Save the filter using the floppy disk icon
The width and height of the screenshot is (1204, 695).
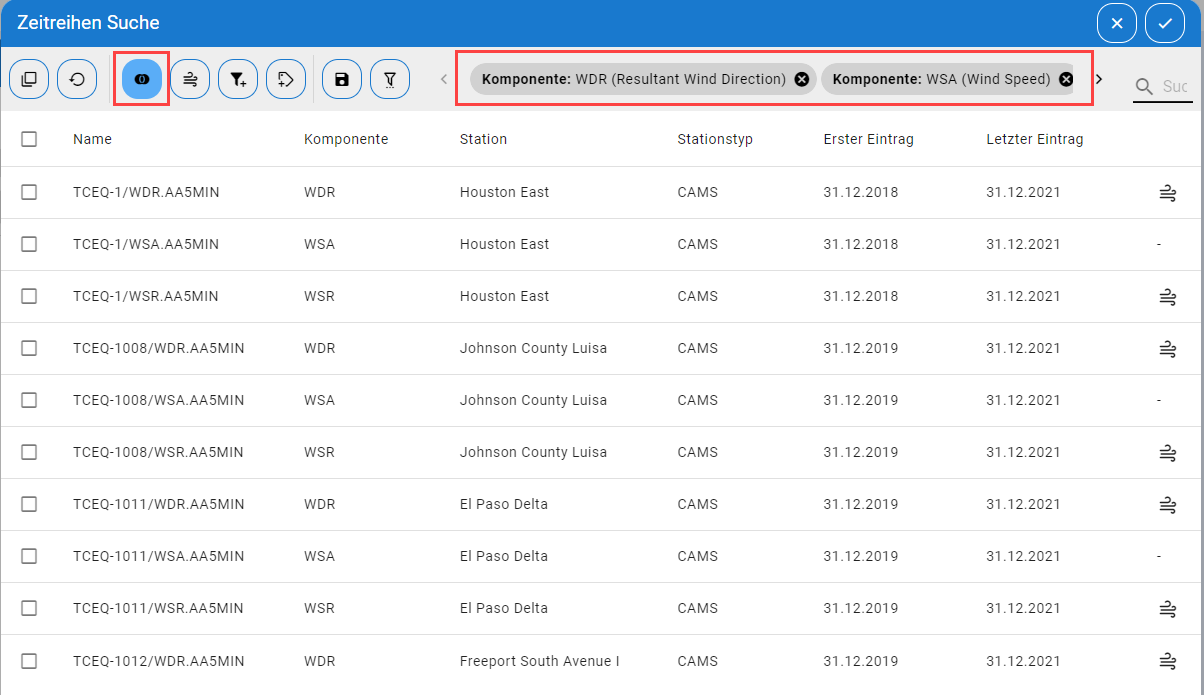(342, 79)
